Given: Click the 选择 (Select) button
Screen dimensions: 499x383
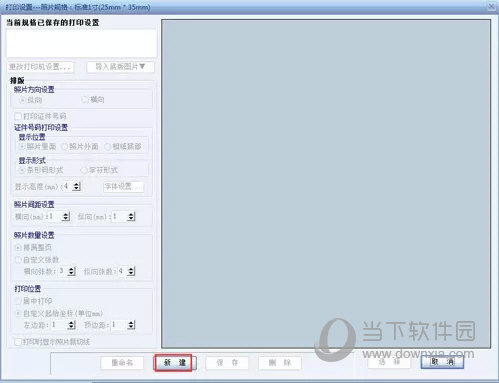Looking at the screenshot, I should 389,362.
